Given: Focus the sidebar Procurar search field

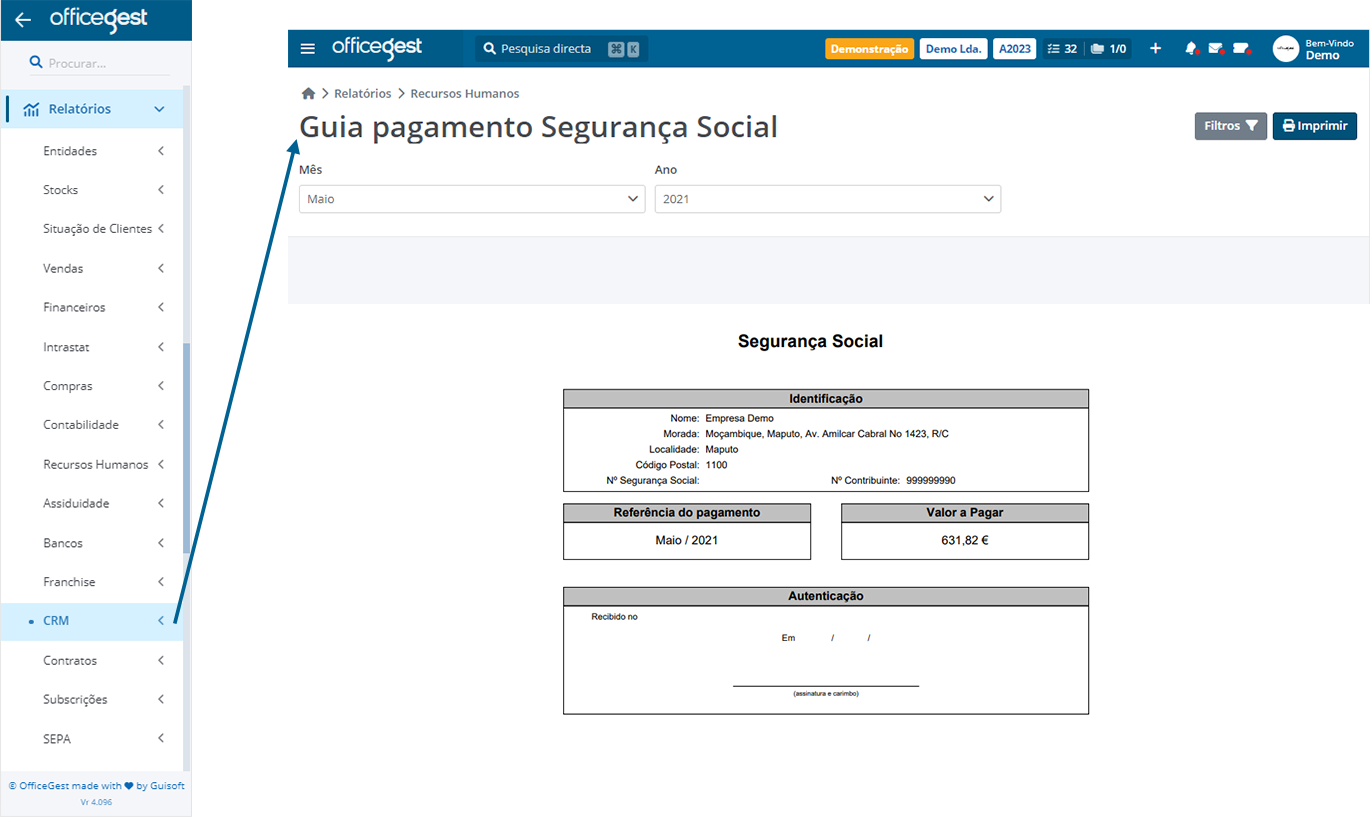Looking at the screenshot, I should (x=100, y=62).
